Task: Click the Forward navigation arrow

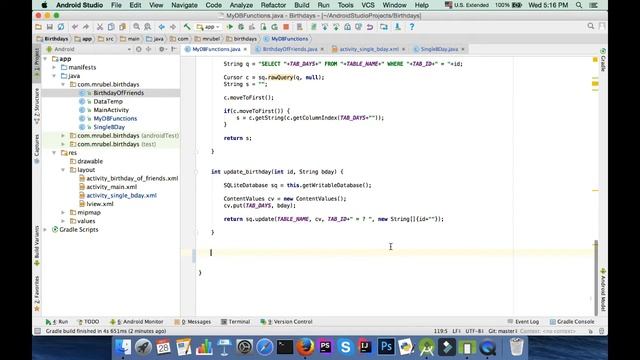Action: pos(173,27)
